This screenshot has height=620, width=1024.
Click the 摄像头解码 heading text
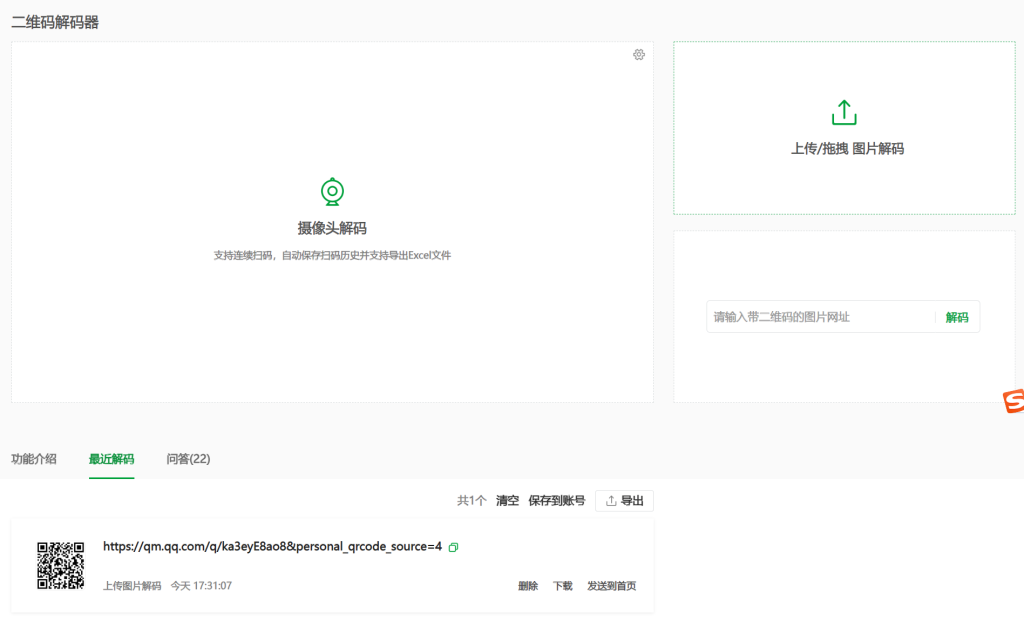pyautogui.click(x=332, y=228)
